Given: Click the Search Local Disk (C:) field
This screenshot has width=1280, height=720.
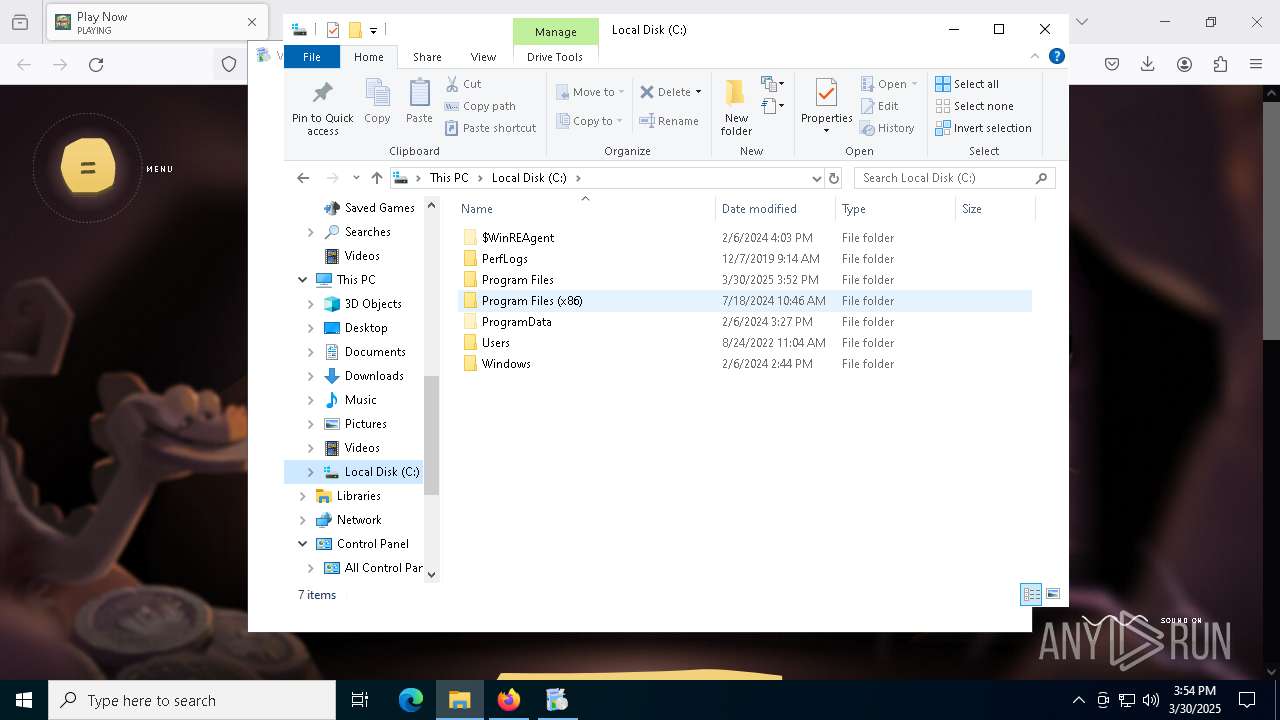Looking at the screenshot, I should point(954,178).
